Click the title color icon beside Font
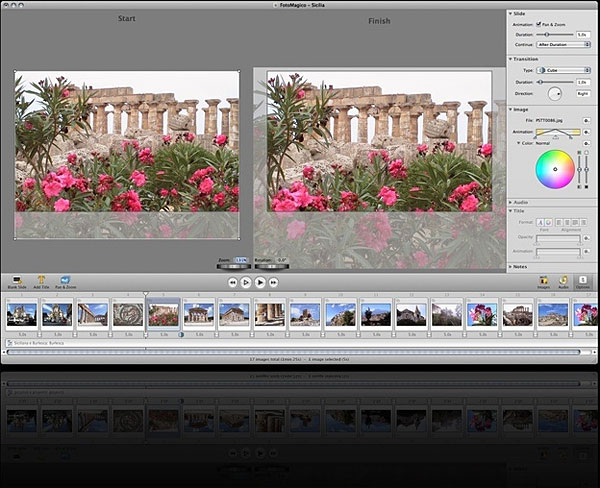Screen dimensions: 600x488 (x=548, y=222)
